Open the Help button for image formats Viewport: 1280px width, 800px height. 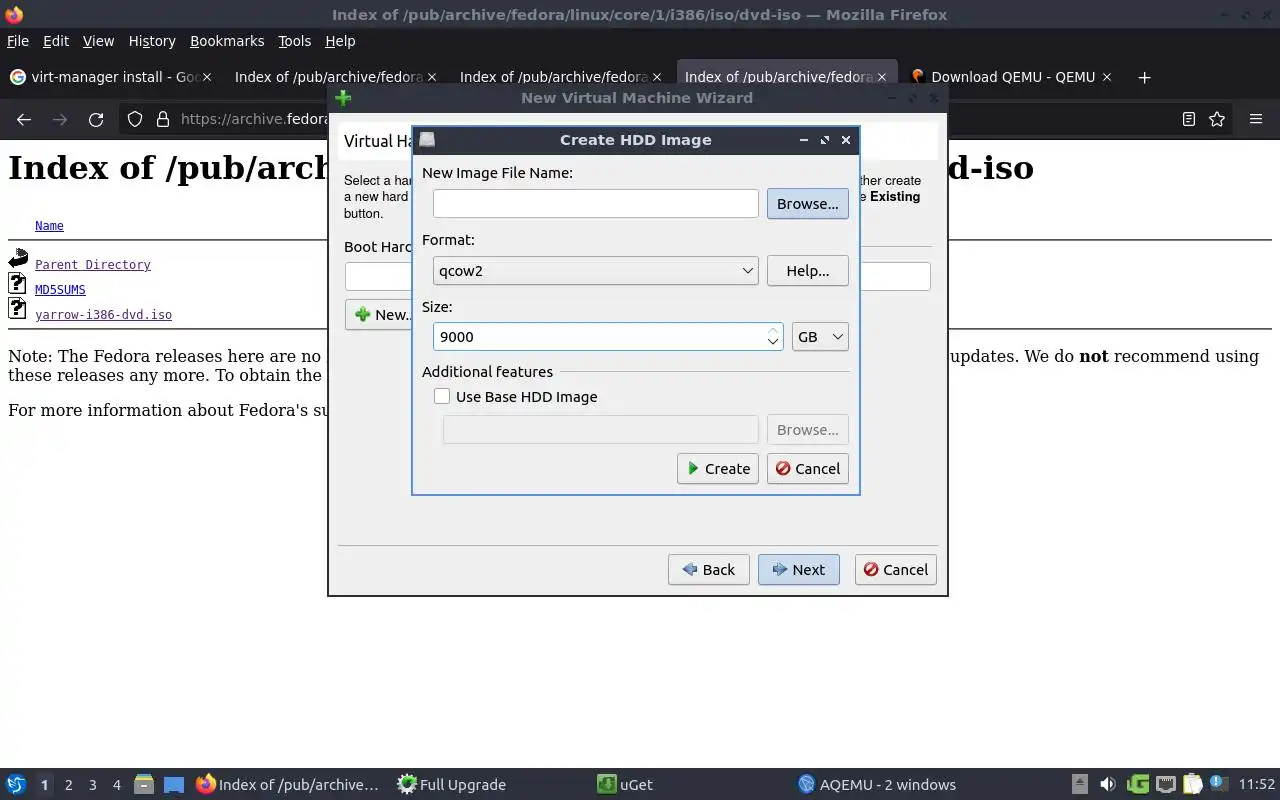(807, 270)
